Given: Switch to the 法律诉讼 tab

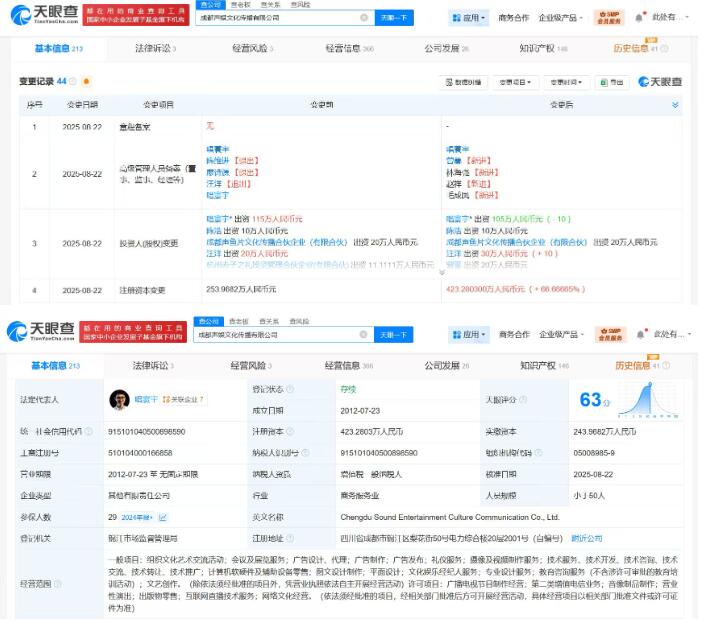Looking at the screenshot, I should click(155, 48).
